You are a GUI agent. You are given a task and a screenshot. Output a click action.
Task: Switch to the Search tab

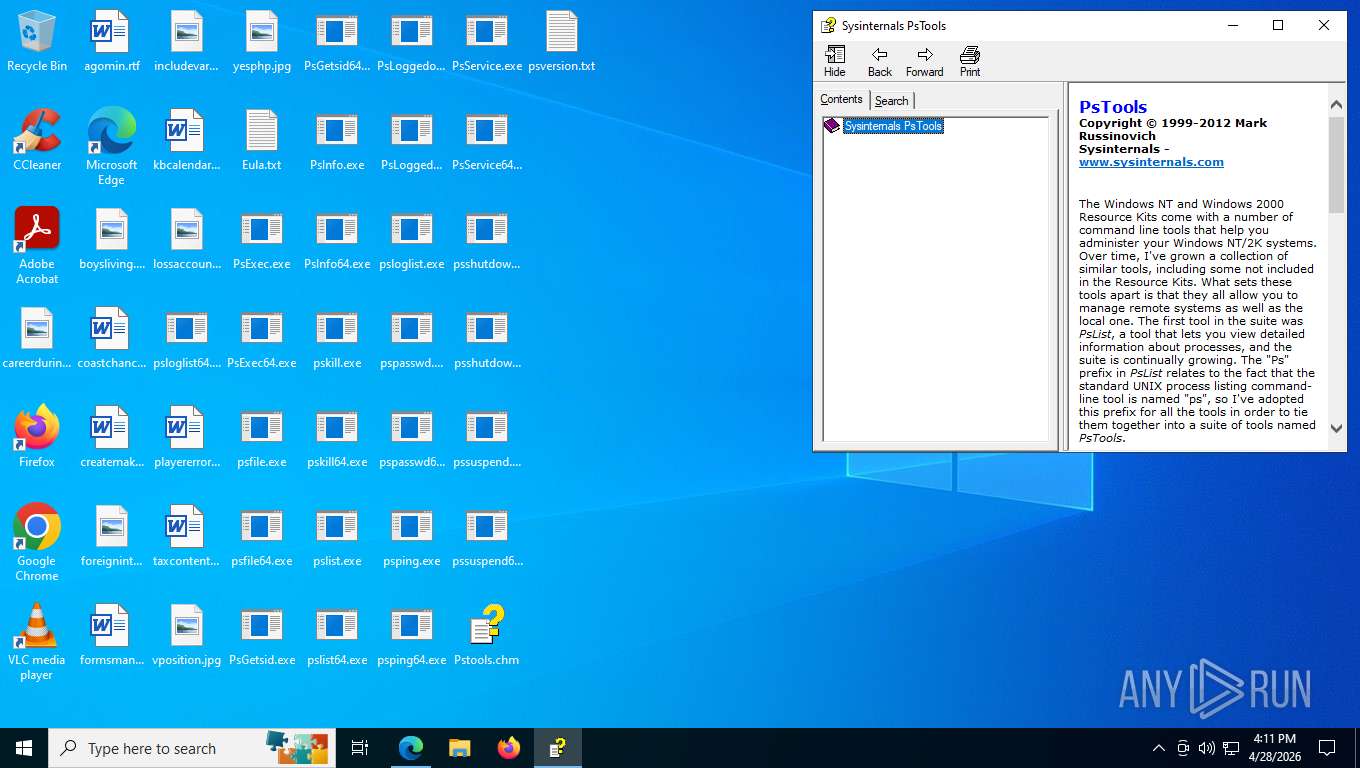click(x=891, y=100)
